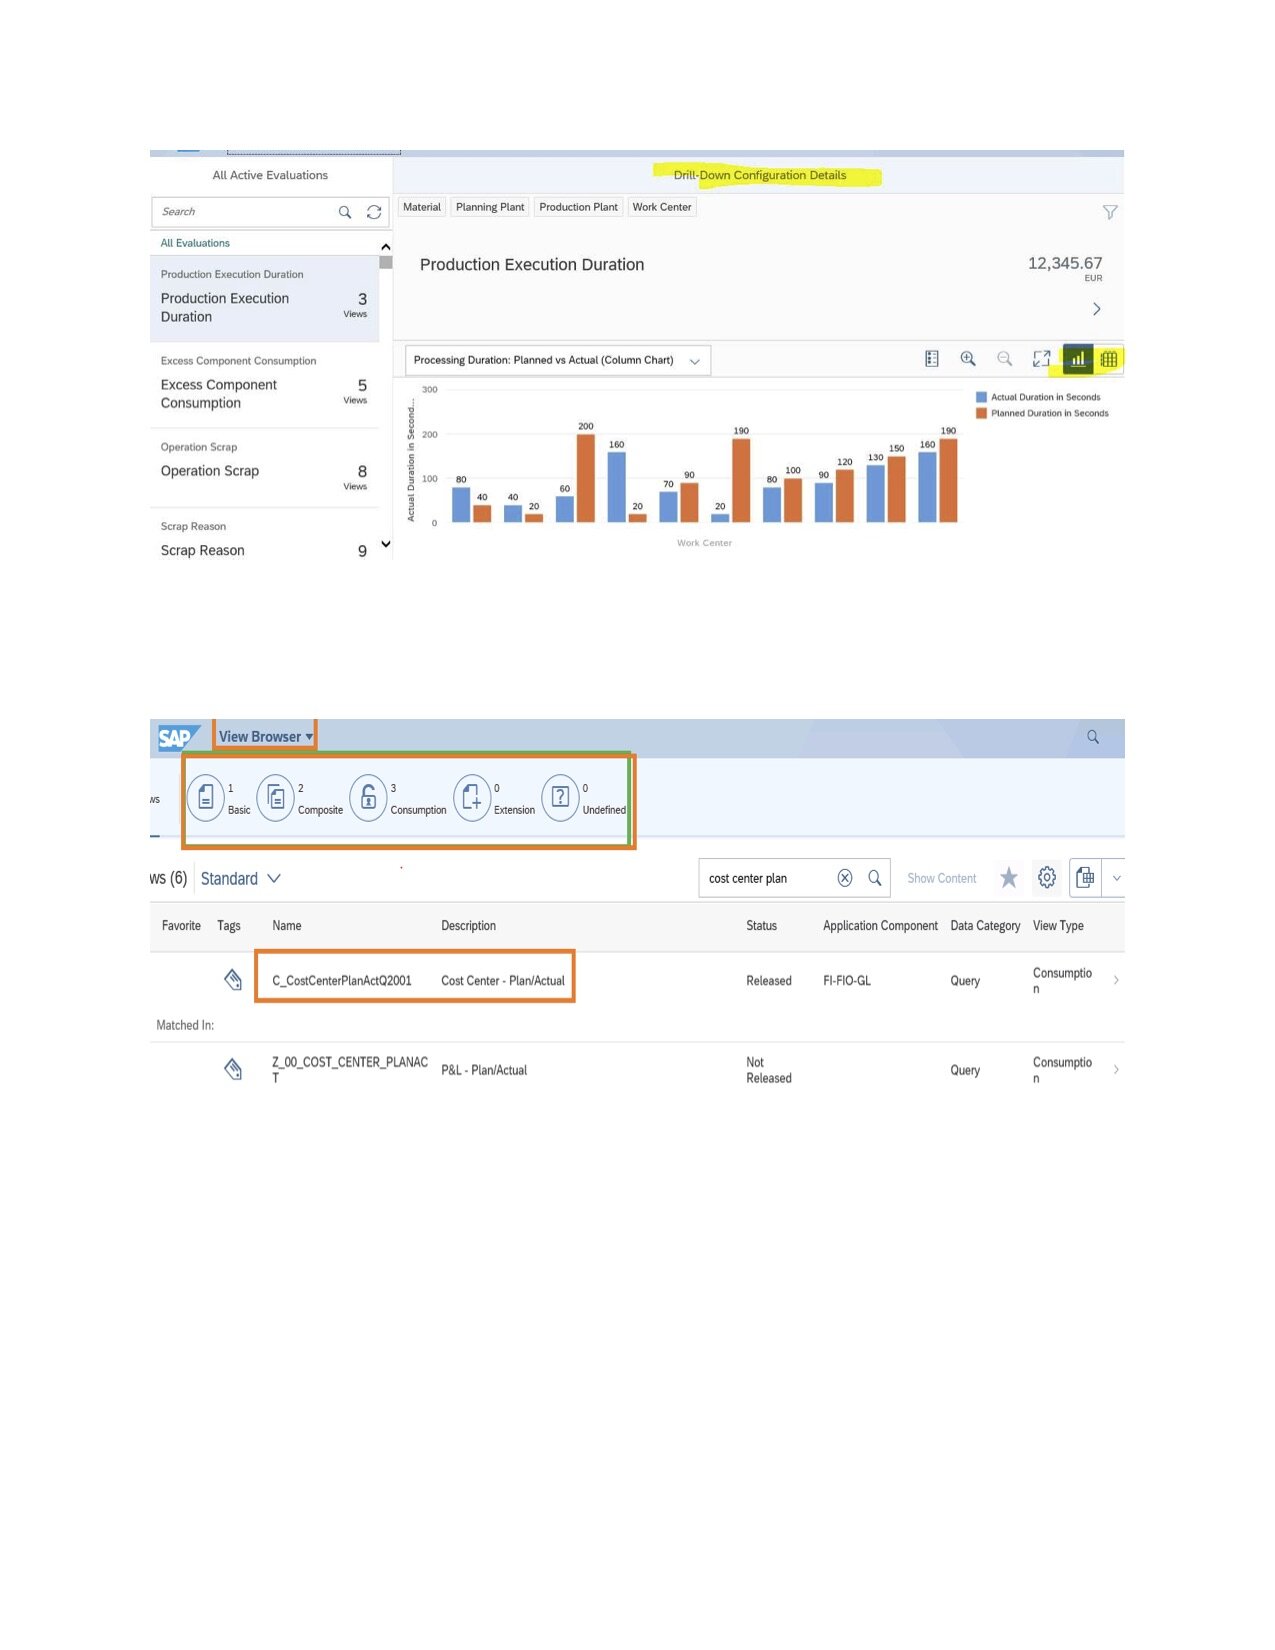Click the Name column header
Screen dimensions: 1275x1650
pos(287,926)
